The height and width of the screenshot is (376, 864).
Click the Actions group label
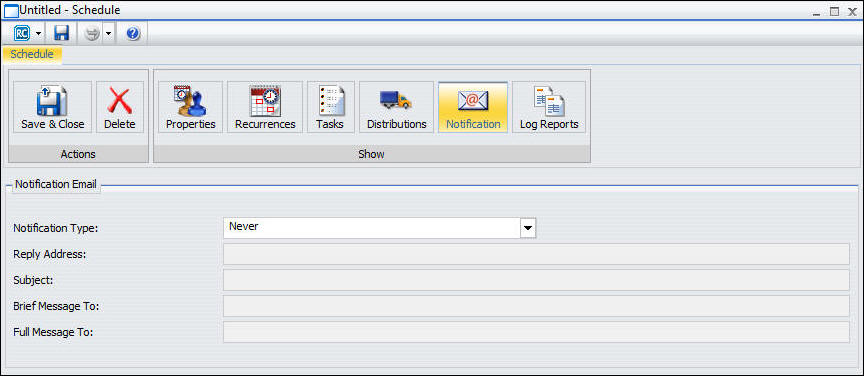pos(78,154)
